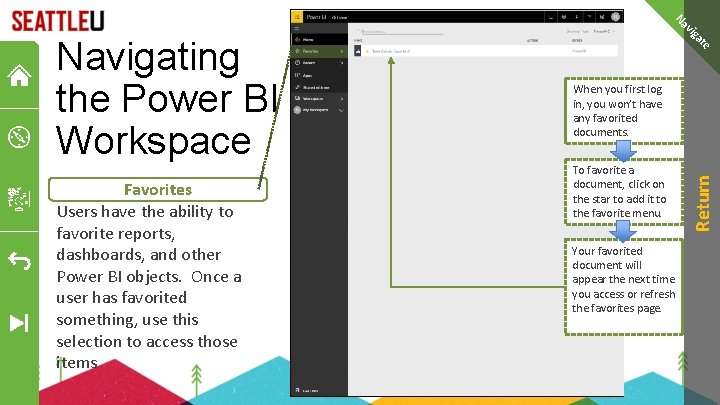Select Recent in Power BI navigation pane
Screen dimensions: 720x405
(x=319, y=63)
